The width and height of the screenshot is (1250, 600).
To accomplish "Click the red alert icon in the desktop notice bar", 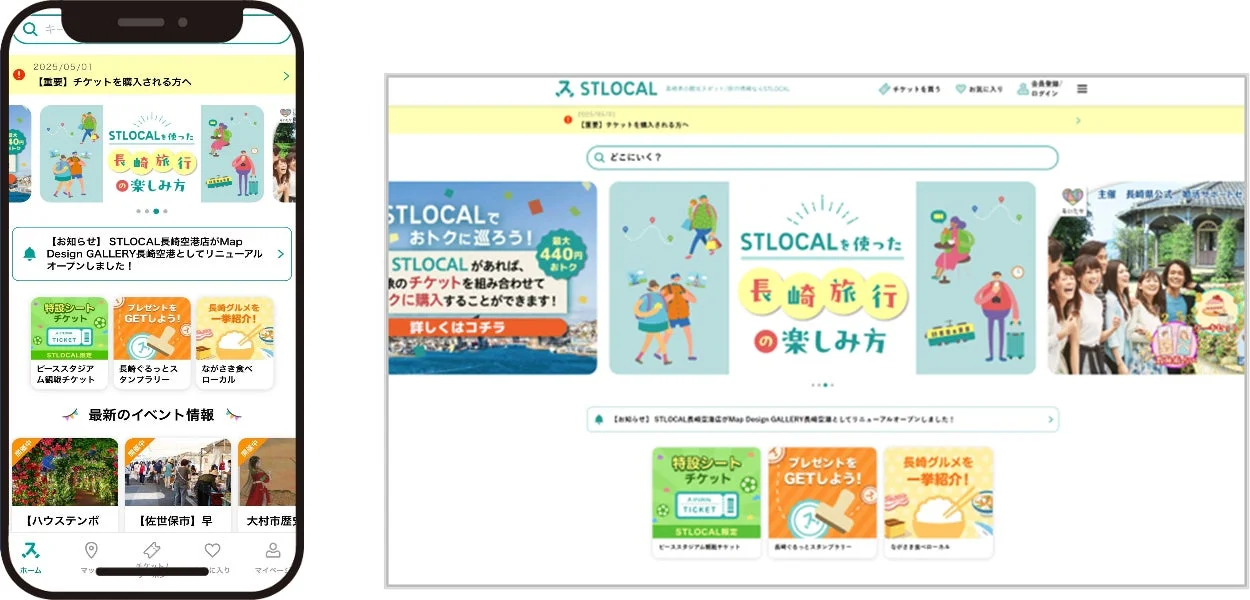I will tap(568, 120).
